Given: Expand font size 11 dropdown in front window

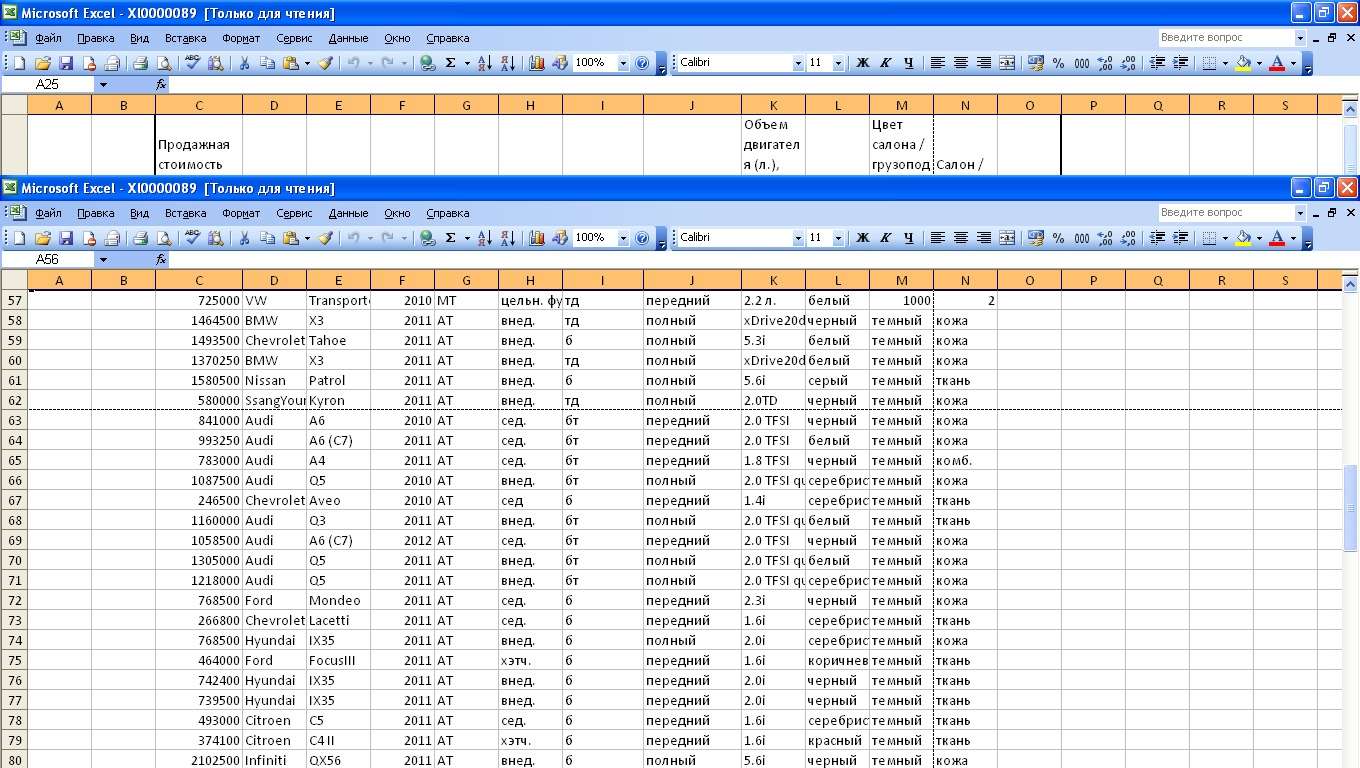Looking at the screenshot, I should (838, 238).
